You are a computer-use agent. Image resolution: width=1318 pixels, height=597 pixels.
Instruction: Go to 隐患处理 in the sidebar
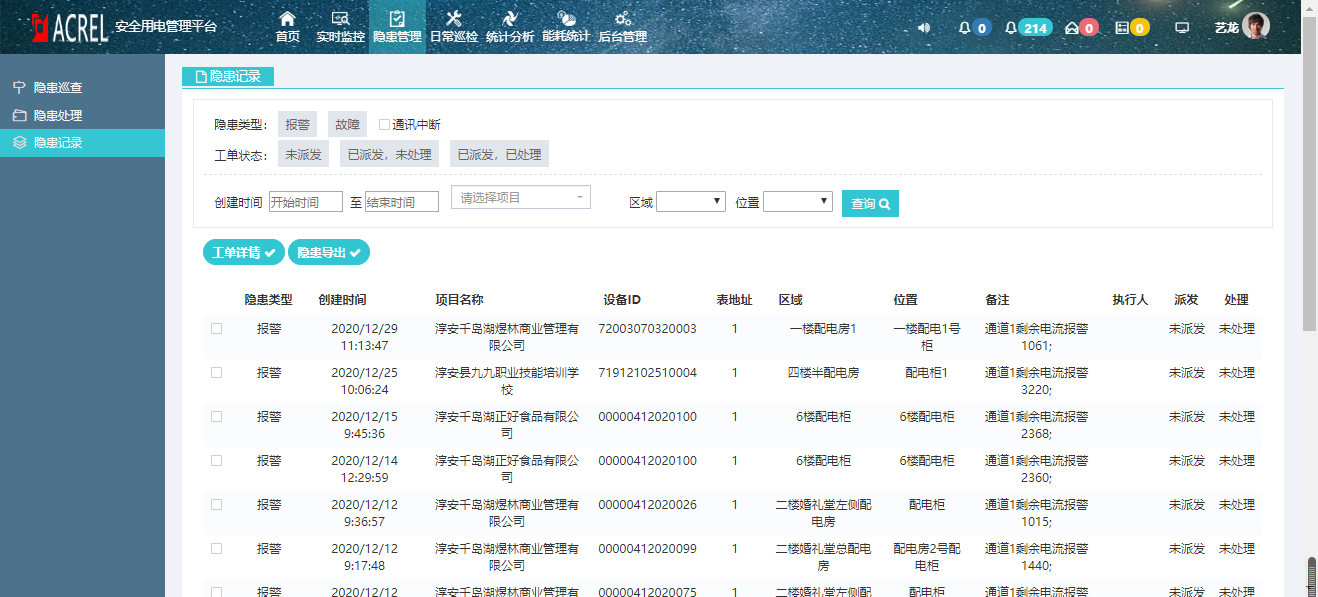57,115
